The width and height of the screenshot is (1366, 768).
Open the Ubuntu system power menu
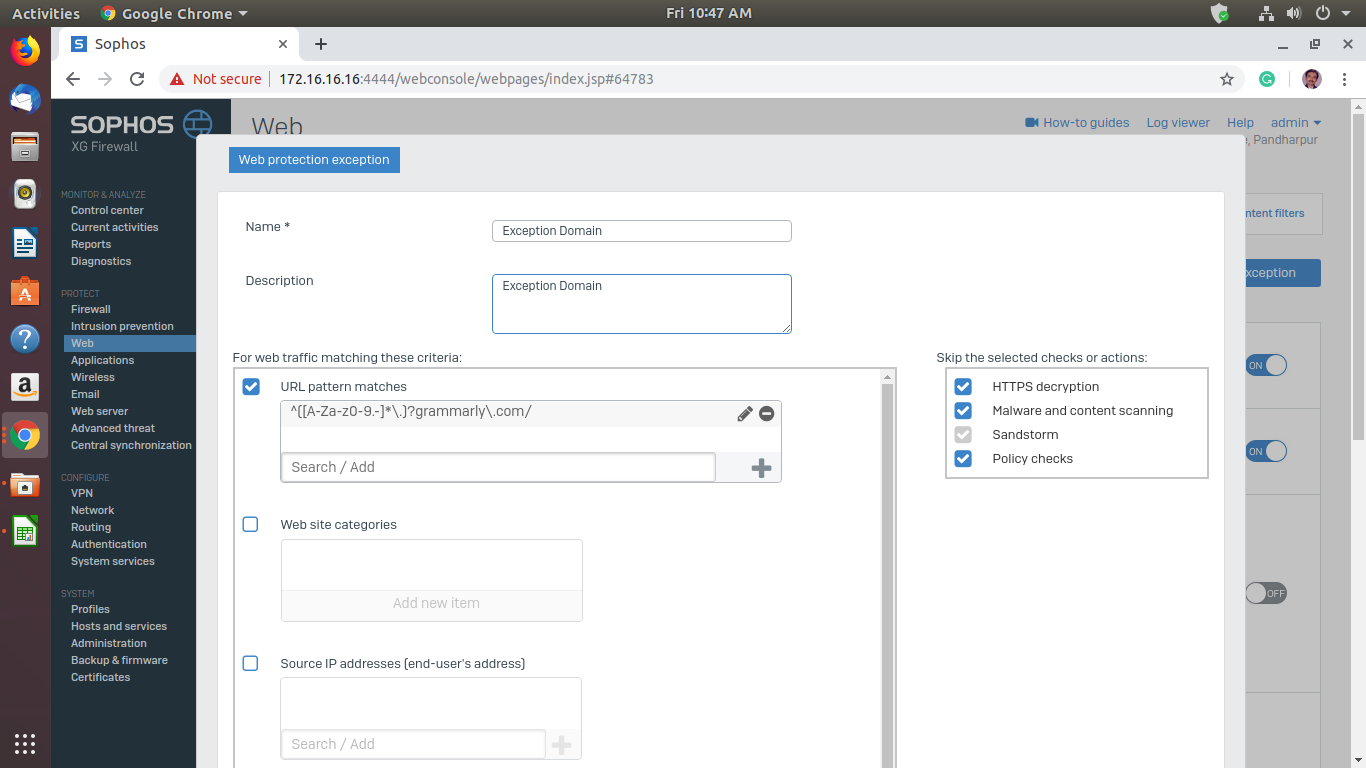[x=1328, y=13]
